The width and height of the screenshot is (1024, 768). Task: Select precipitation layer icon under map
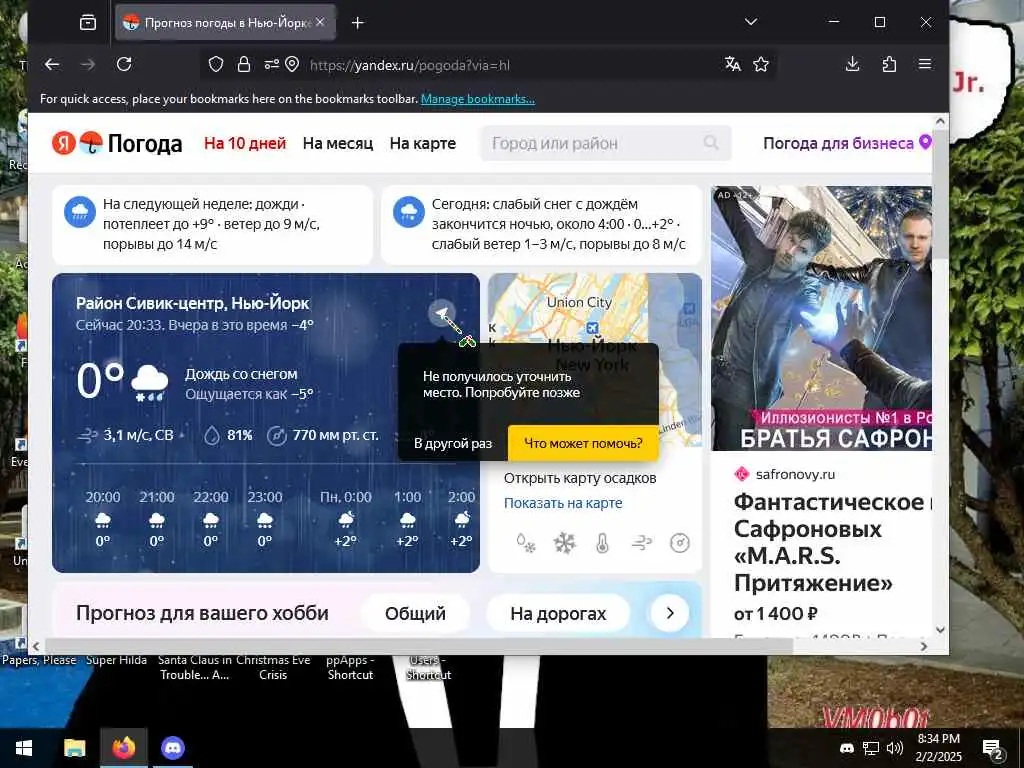(526, 543)
